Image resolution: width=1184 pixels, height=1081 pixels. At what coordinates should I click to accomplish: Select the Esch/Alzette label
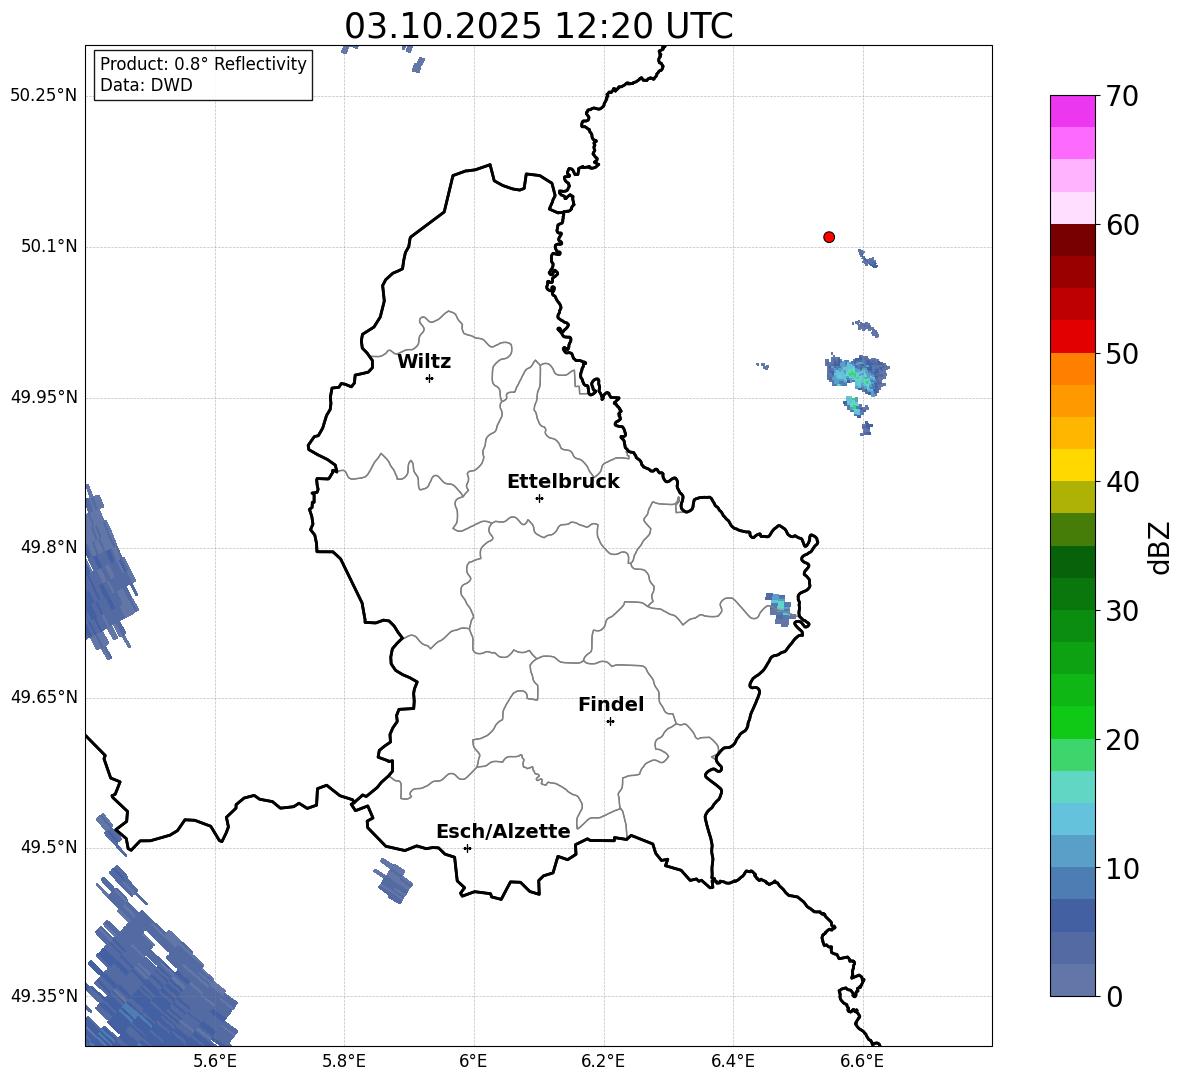pyautogui.click(x=504, y=831)
